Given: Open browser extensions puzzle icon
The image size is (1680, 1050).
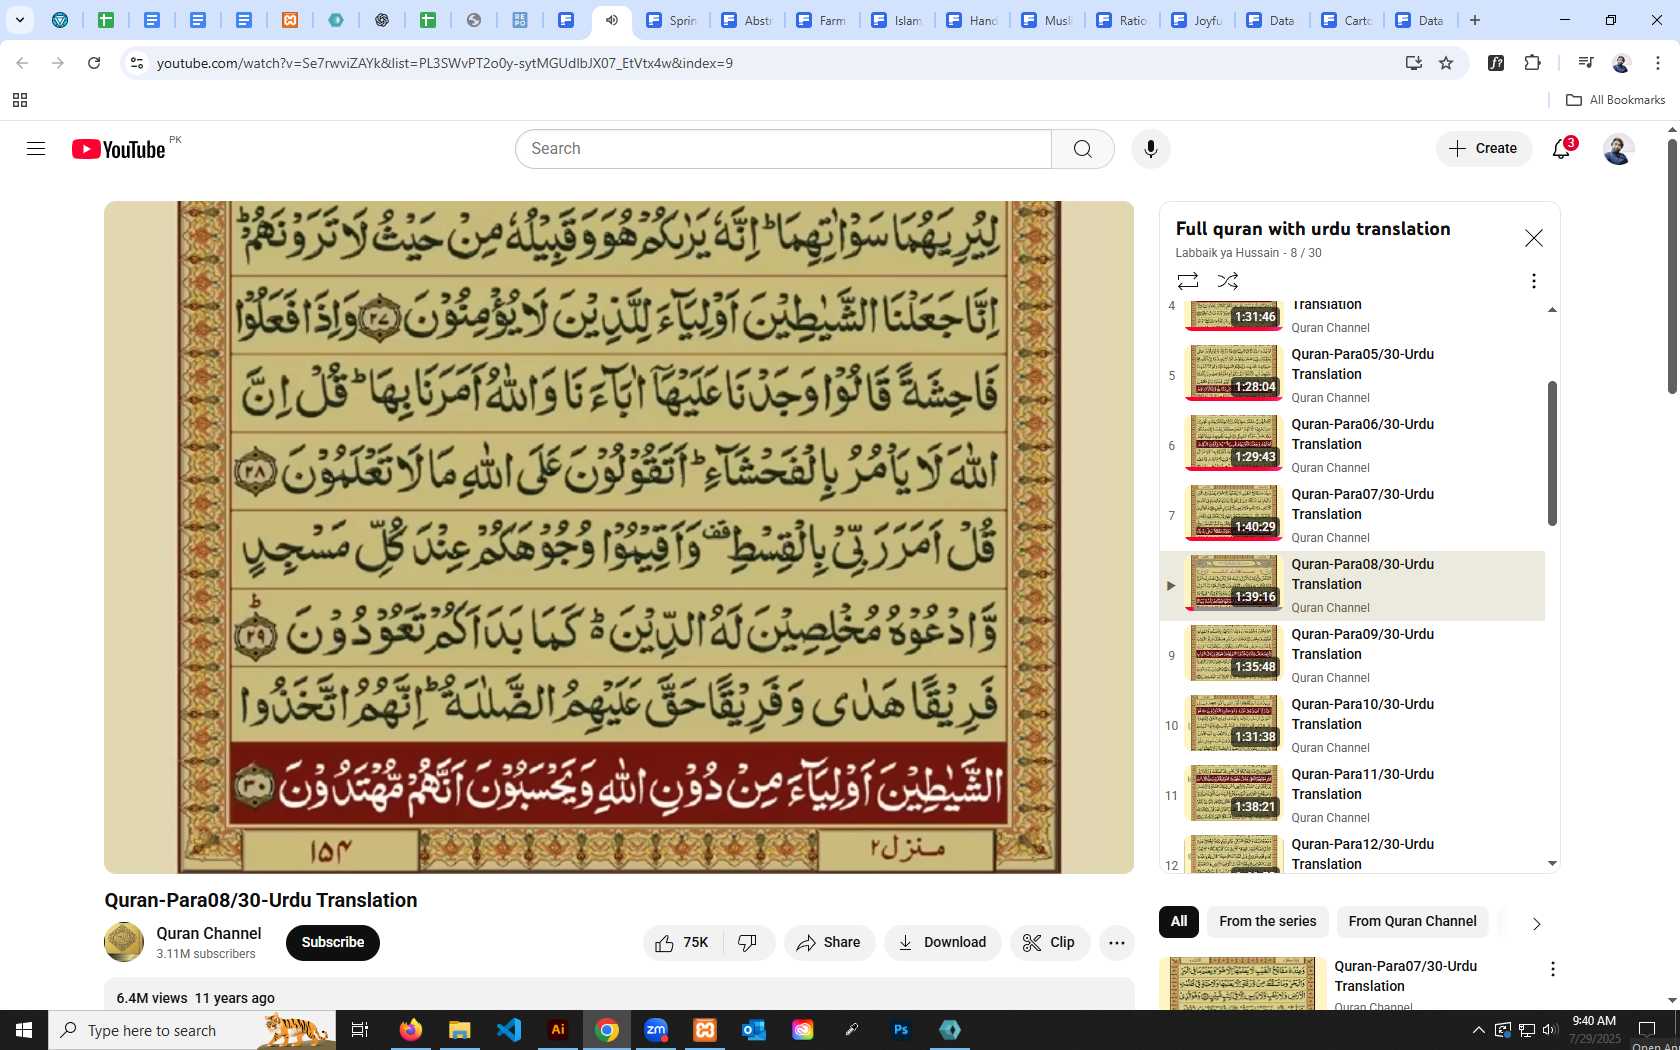Looking at the screenshot, I should pos(1532,63).
